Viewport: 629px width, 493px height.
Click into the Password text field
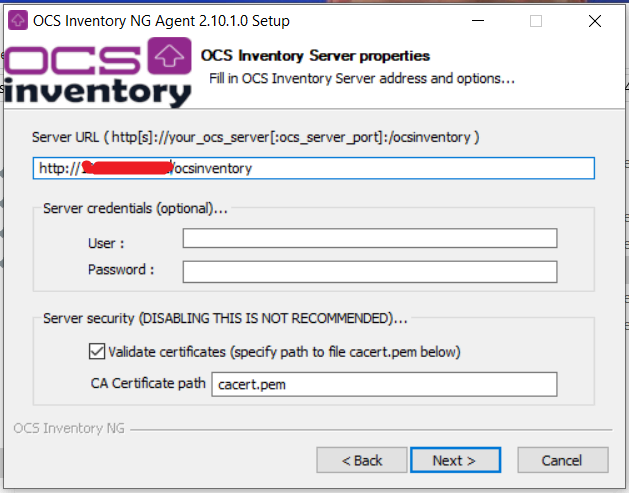370,272
